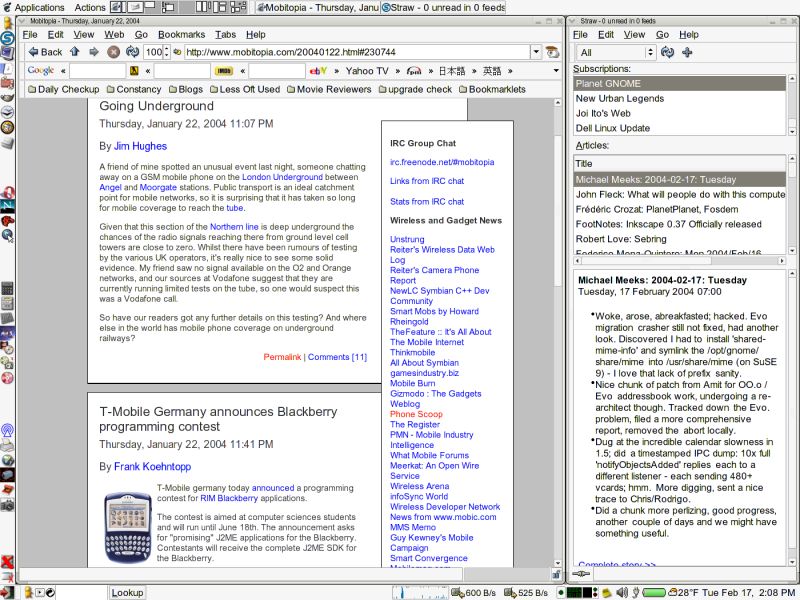Click the IMDb smart bookmark icon
This screenshot has height=600, width=800.
tap(223, 71)
